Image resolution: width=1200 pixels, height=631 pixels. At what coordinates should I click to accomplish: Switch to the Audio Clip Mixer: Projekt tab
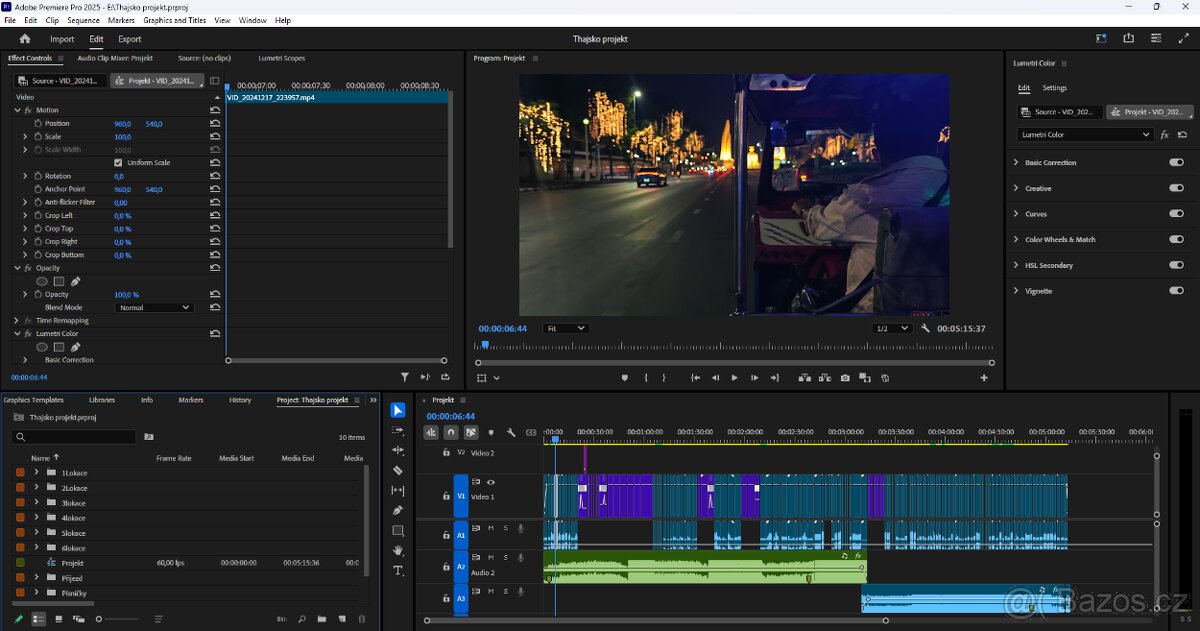[x=115, y=58]
